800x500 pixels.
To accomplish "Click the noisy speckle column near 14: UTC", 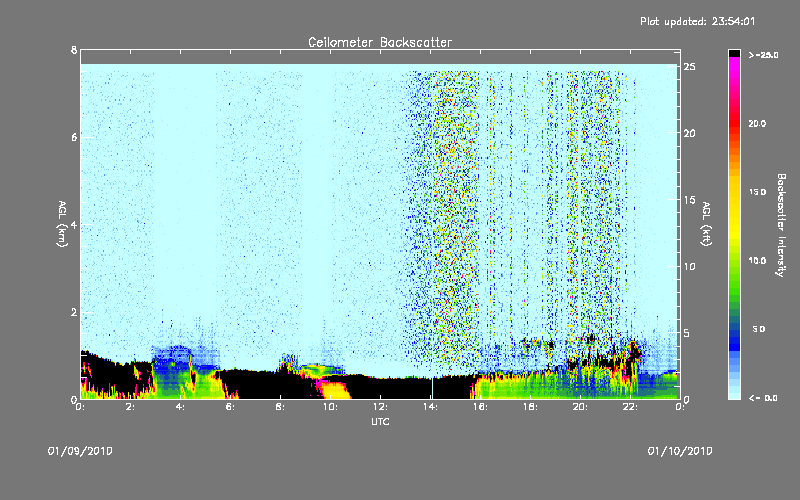I will click(x=443, y=219).
